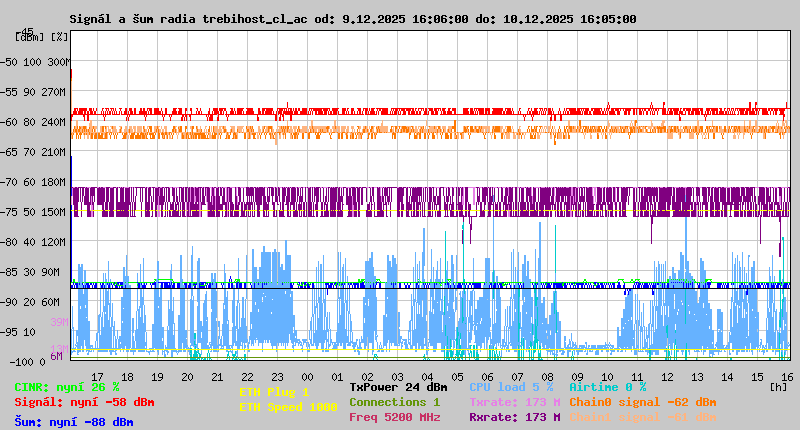Click the CPU load 5 % legend entry
800x430 pixels.
[513, 387]
